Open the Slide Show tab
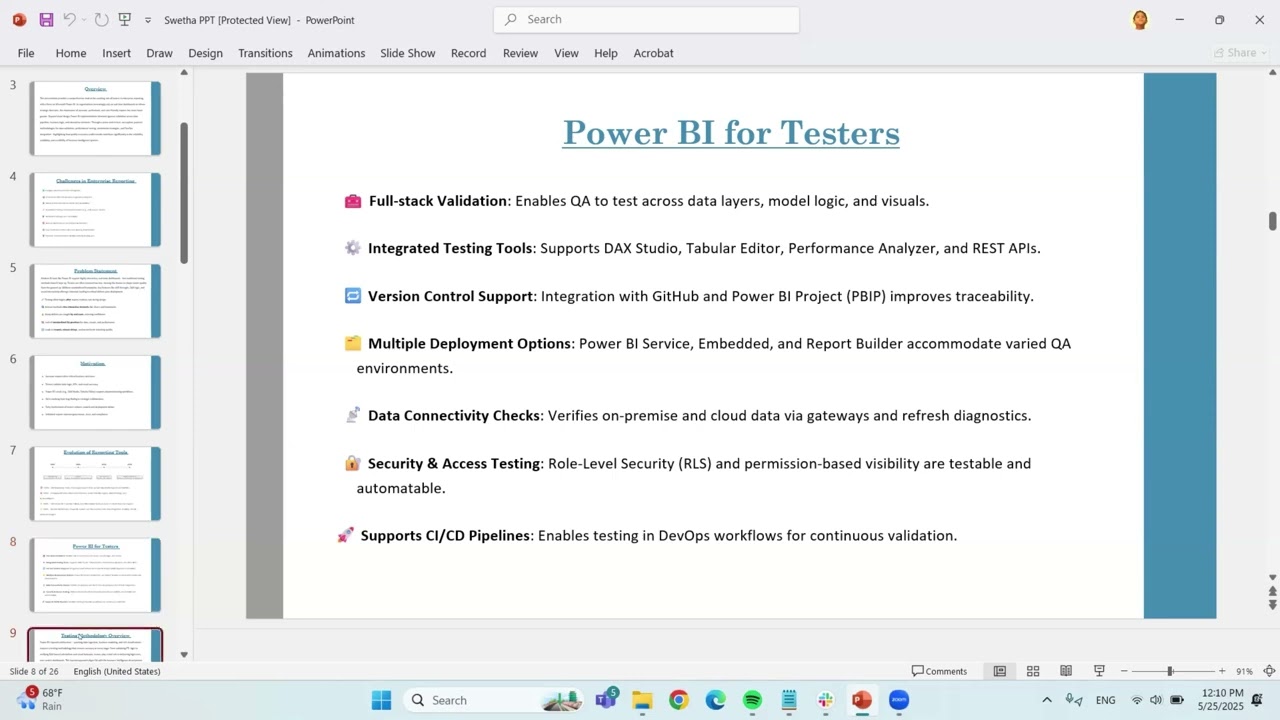Viewport: 1280px width, 720px height. pos(407,53)
